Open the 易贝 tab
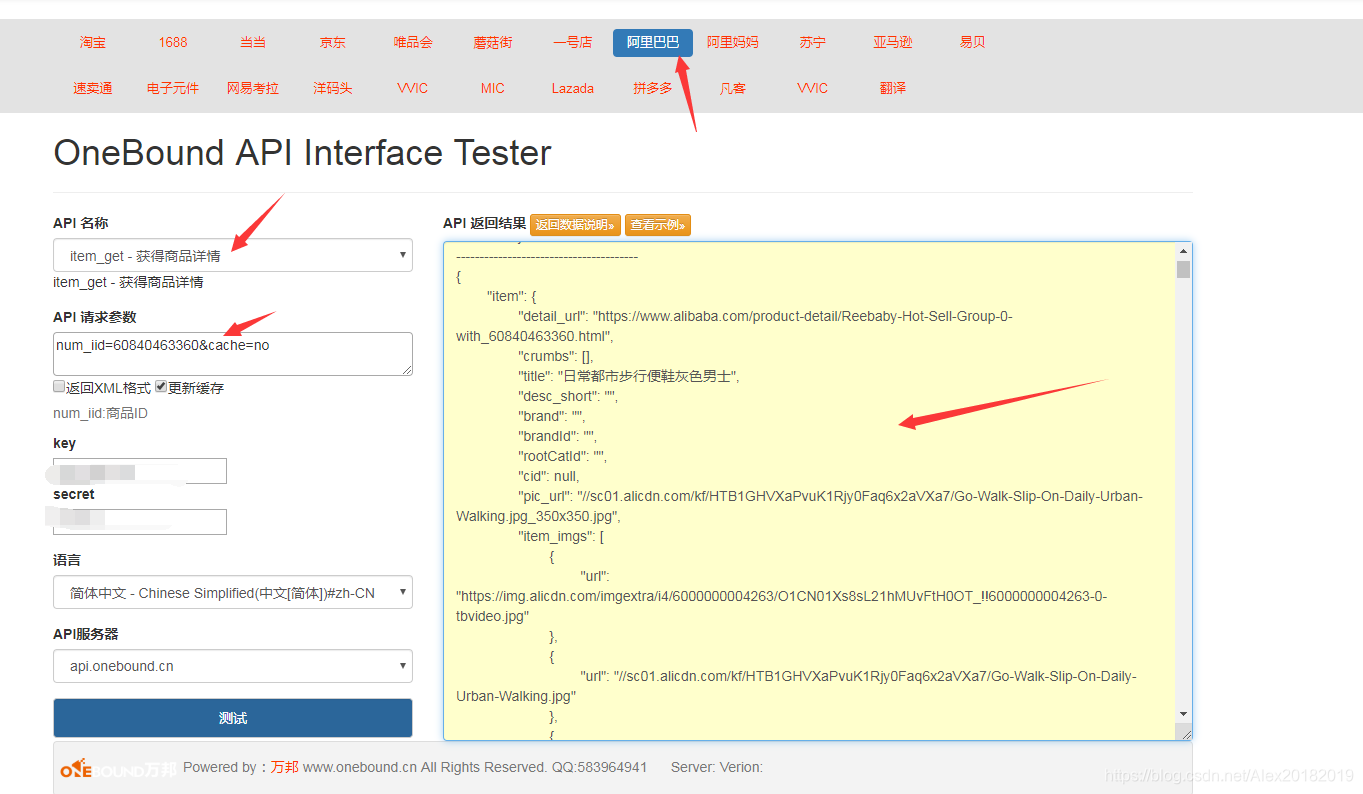This screenshot has width=1363, height=794. tap(973, 42)
